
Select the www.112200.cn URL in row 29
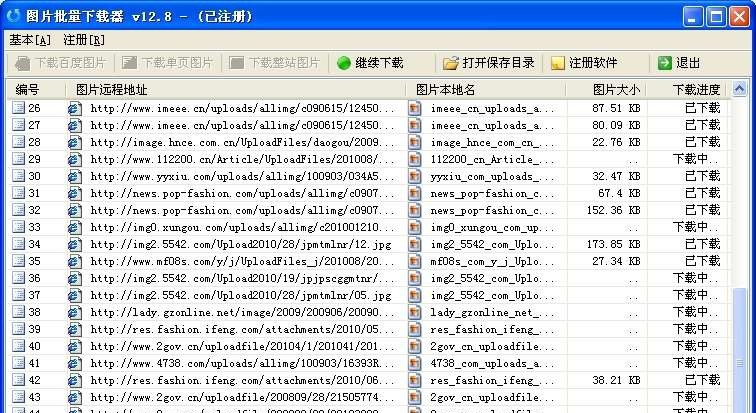coord(243,159)
